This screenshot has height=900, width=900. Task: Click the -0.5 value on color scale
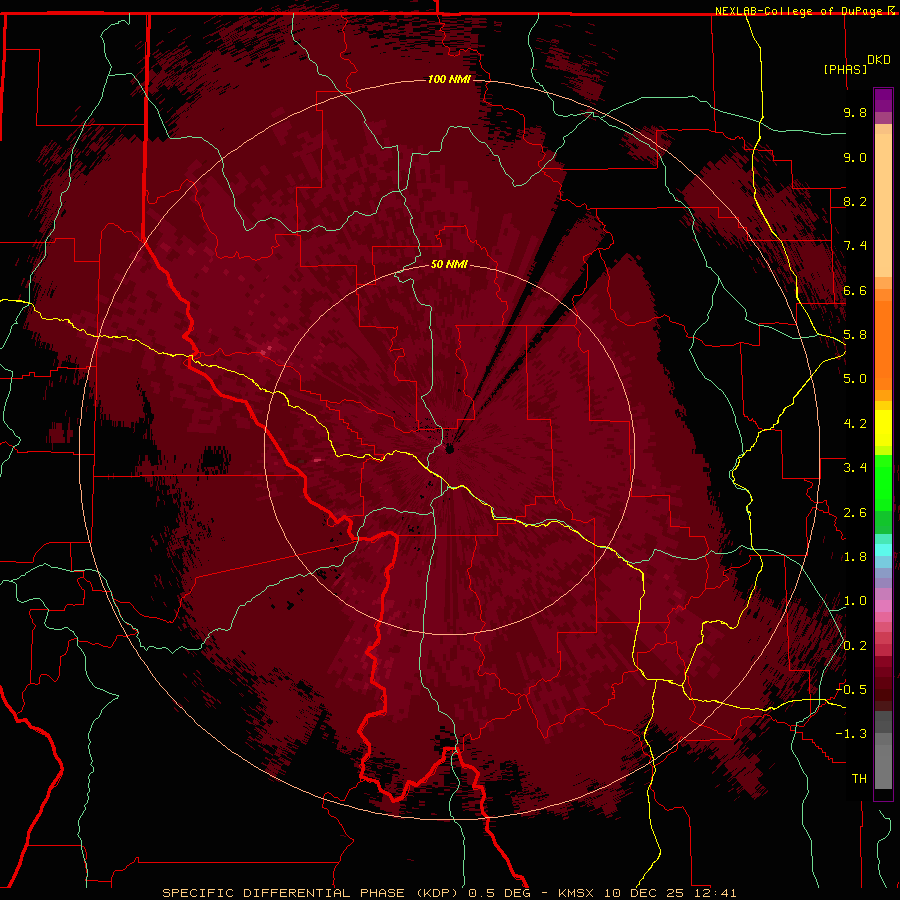click(852, 690)
